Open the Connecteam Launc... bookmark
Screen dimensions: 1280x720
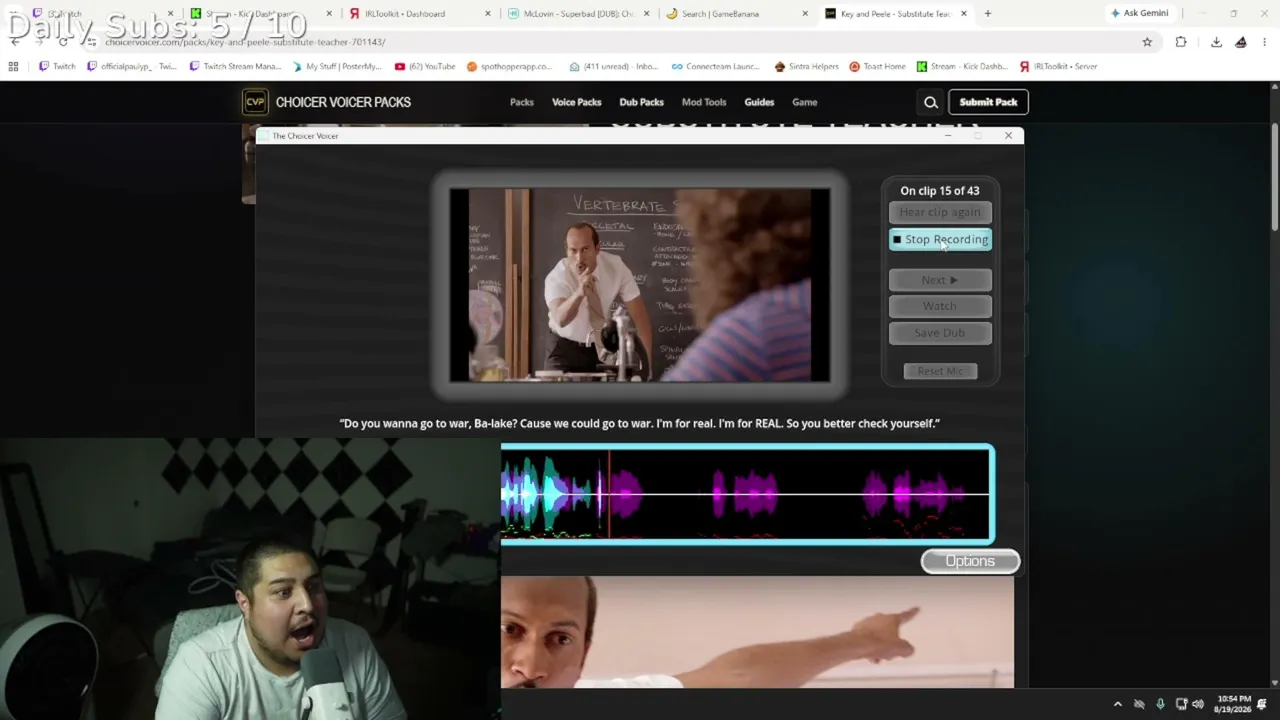pos(715,66)
